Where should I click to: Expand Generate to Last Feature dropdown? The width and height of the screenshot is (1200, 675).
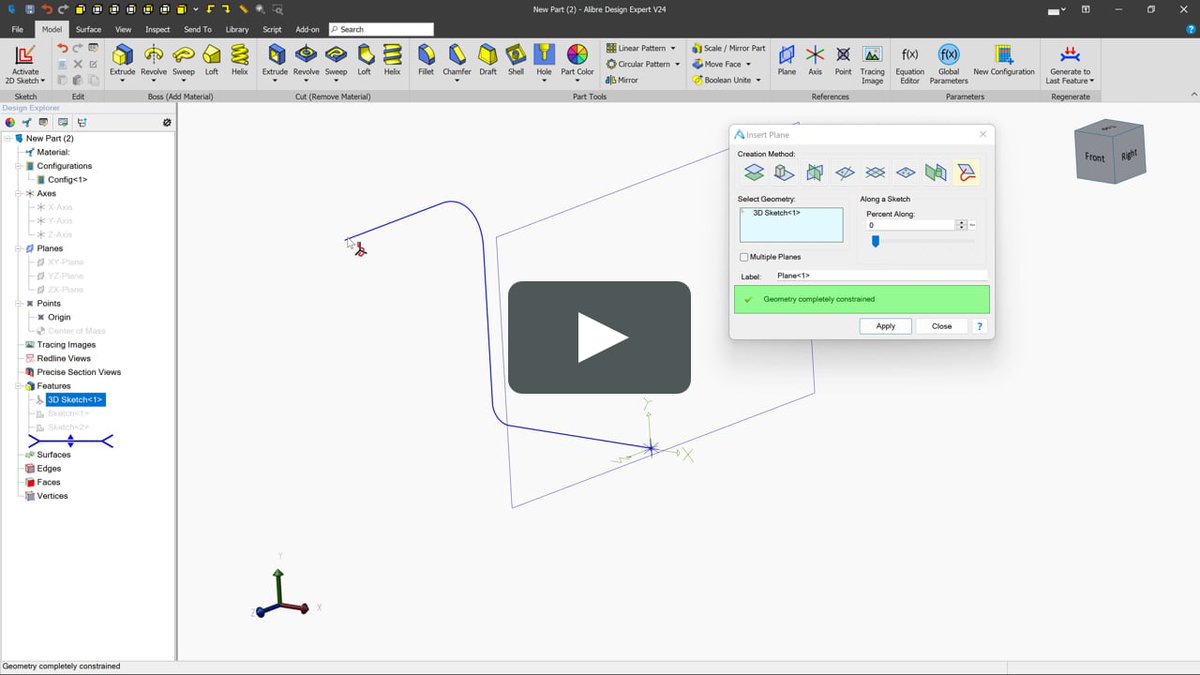(x=1093, y=81)
